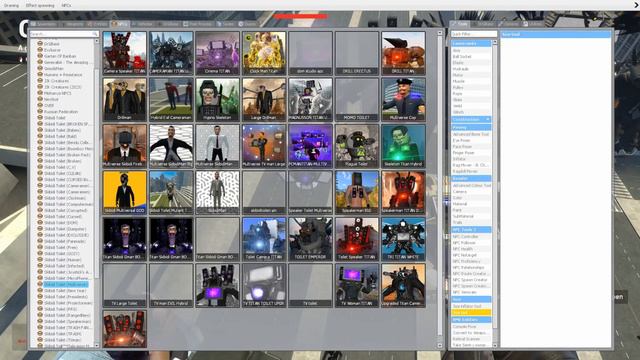
Task: Select the Speakerman 800 NPC icon
Action: click(x=357, y=193)
